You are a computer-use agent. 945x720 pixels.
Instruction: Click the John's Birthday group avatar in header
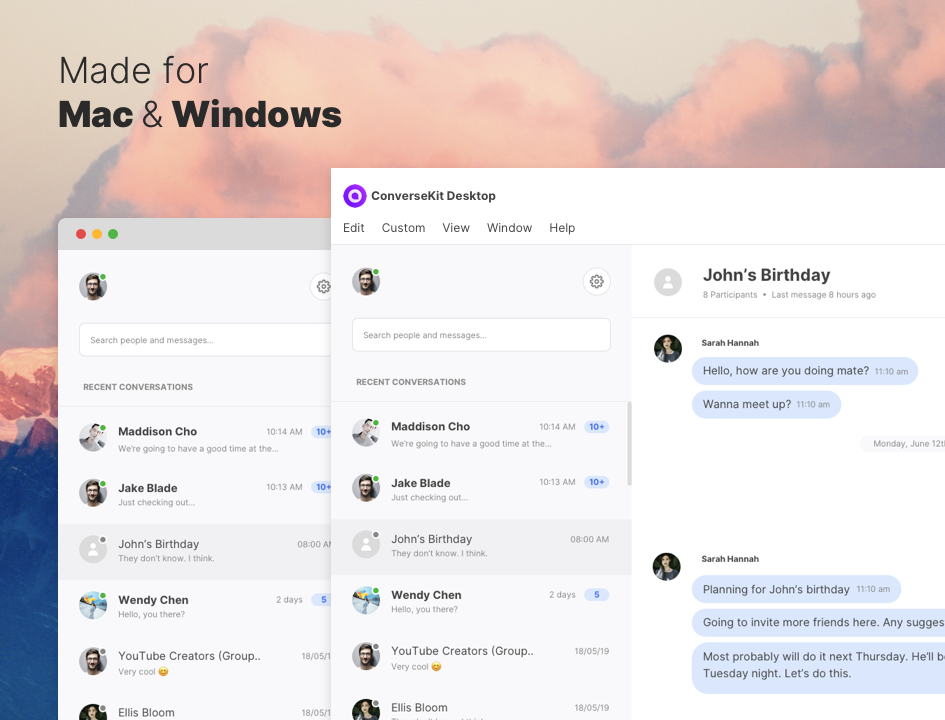coord(668,282)
